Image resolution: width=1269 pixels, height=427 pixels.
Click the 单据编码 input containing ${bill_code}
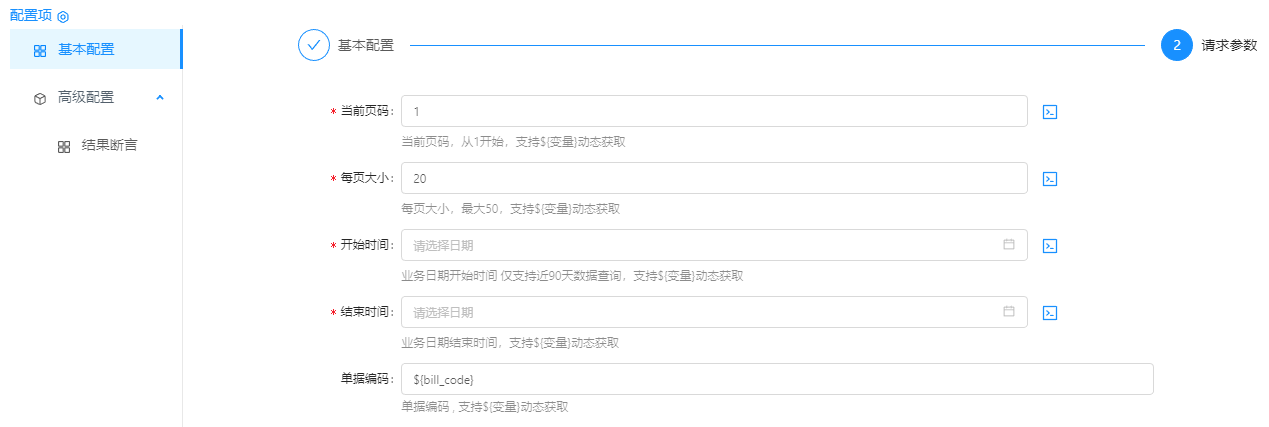(x=777, y=379)
